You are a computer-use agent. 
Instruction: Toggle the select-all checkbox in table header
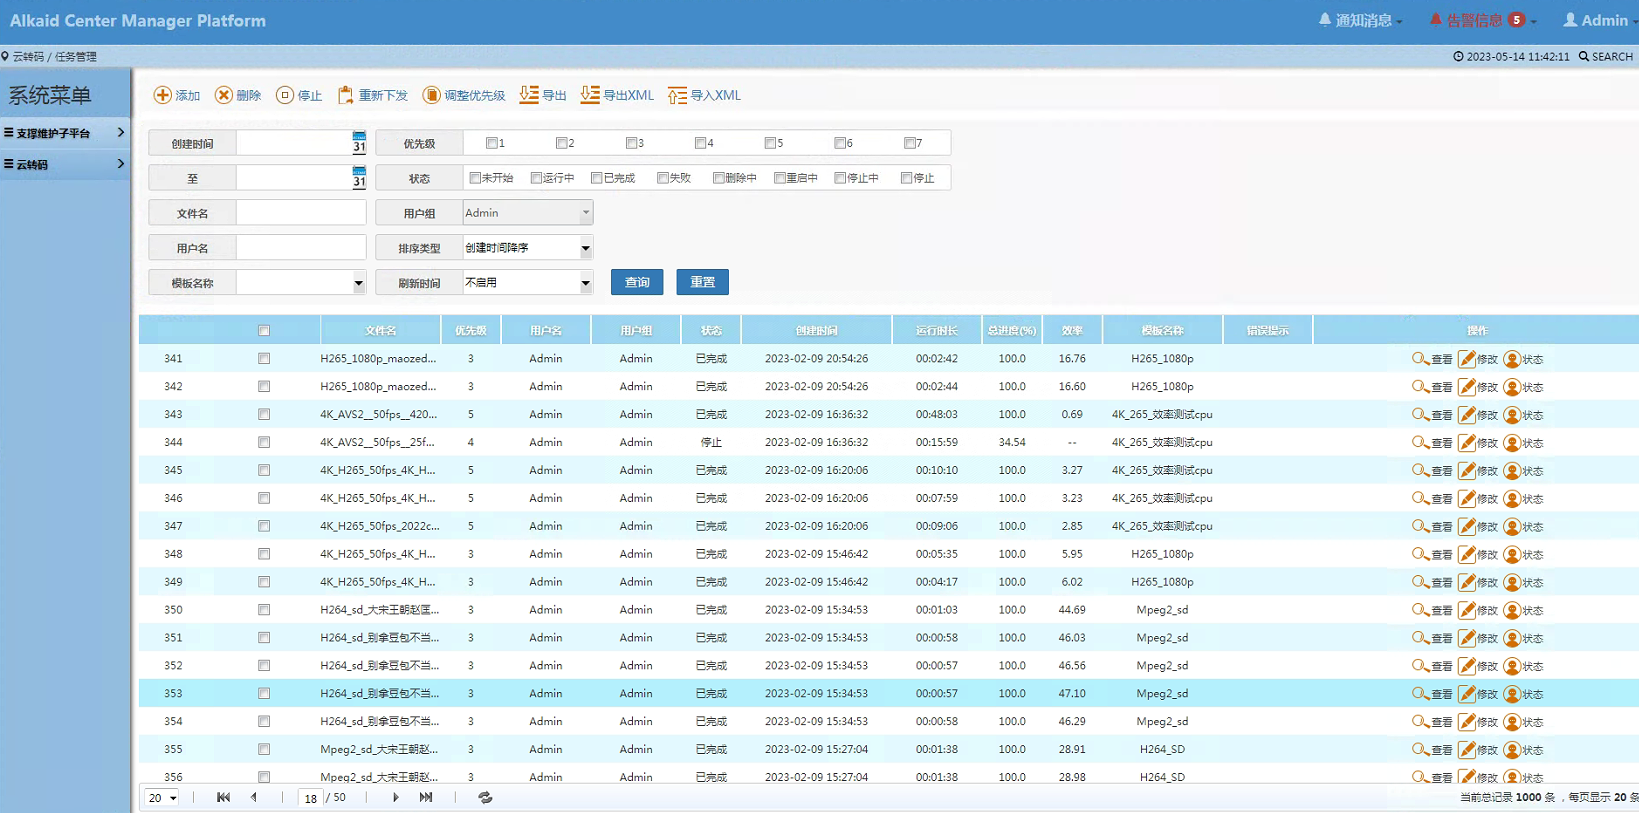[x=264, y=330]
